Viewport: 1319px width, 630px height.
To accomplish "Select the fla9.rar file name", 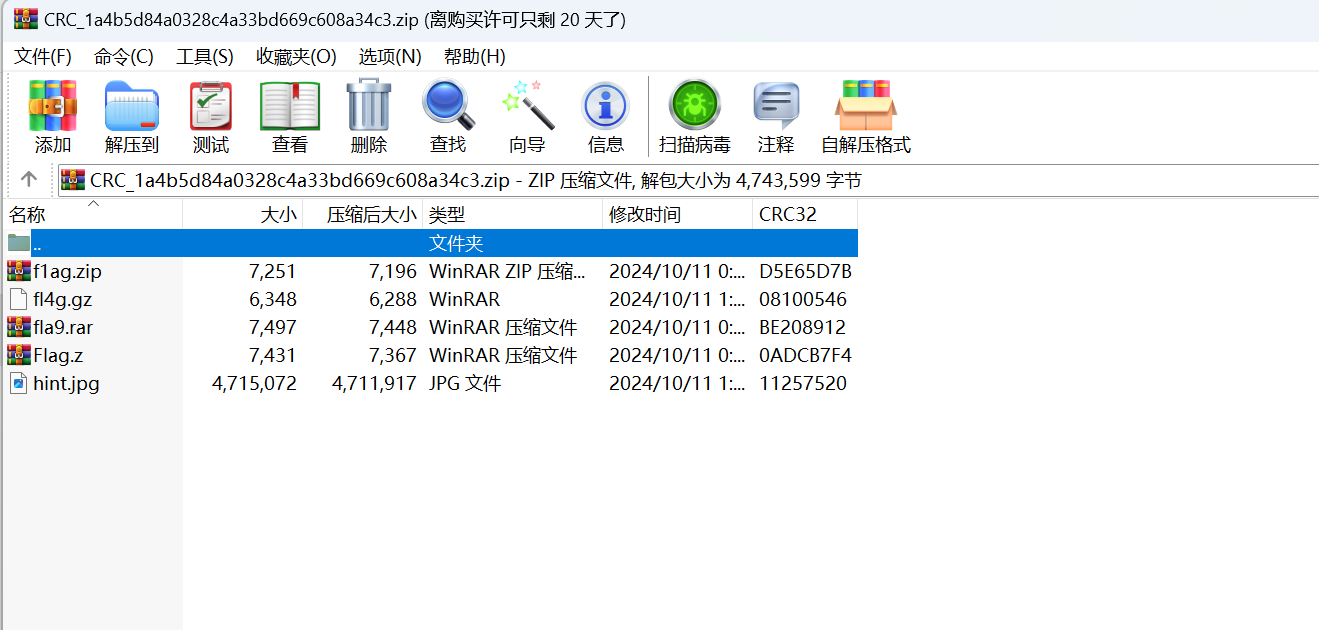I will 63,327.
